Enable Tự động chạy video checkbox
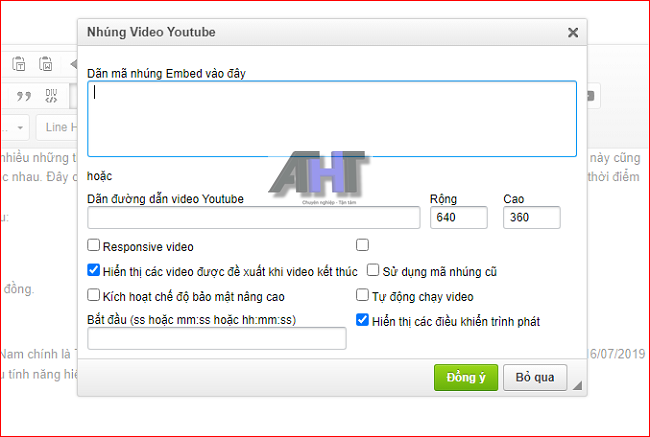The image size is (650, 437). click(x=362, y=295)
